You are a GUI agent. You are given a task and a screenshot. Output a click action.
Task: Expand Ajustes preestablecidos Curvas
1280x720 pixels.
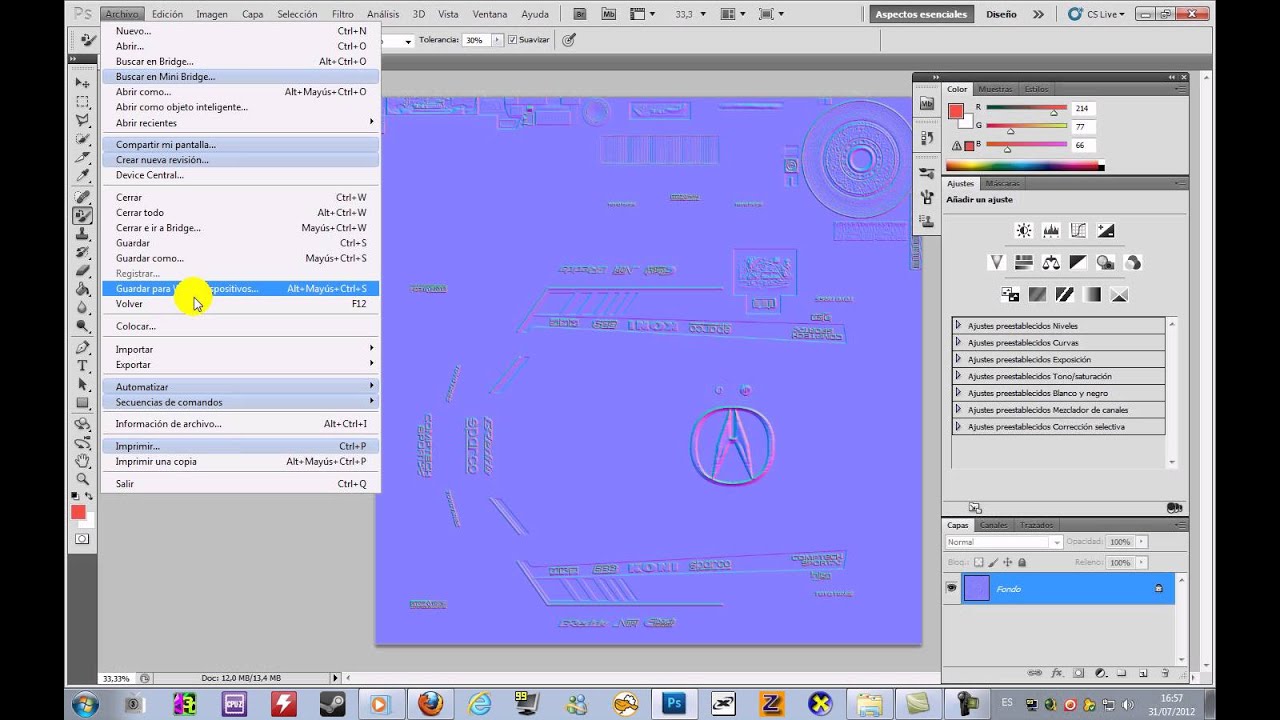[x=958, y=342]
